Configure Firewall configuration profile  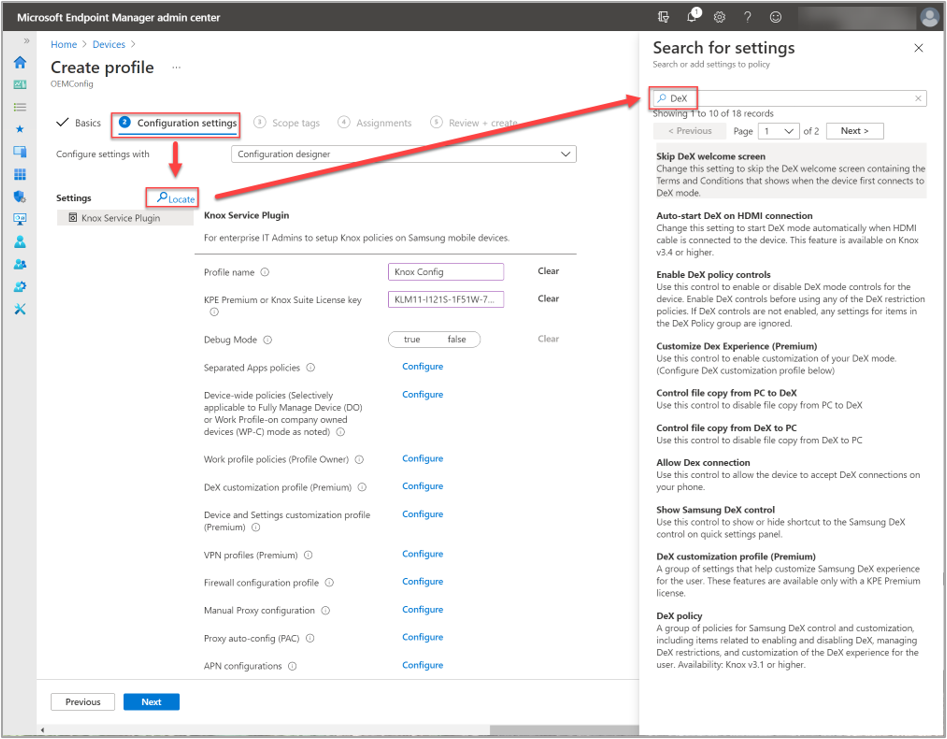point(423,581)
